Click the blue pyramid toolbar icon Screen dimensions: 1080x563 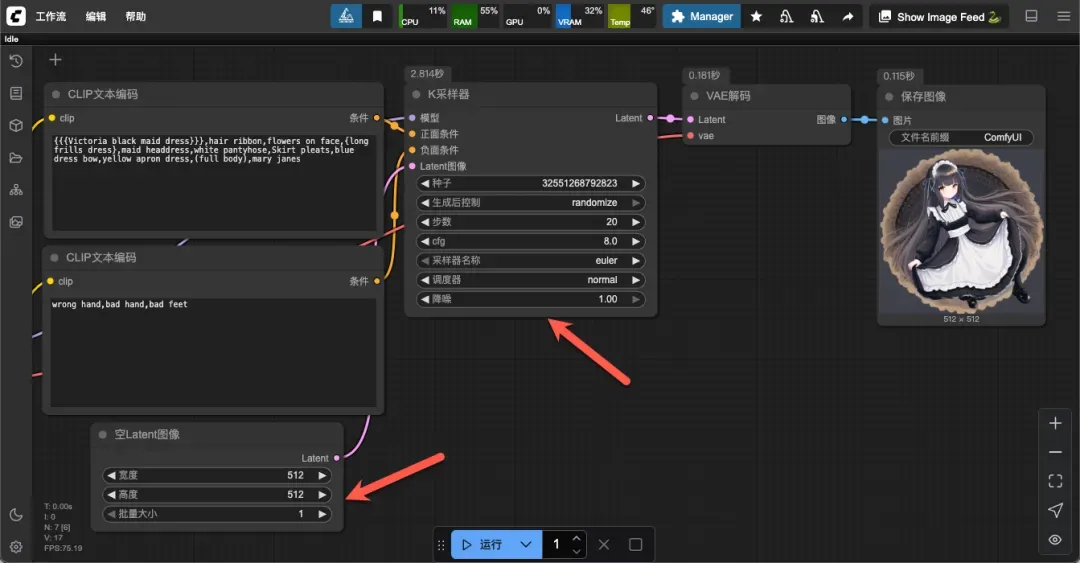[346, 16]
